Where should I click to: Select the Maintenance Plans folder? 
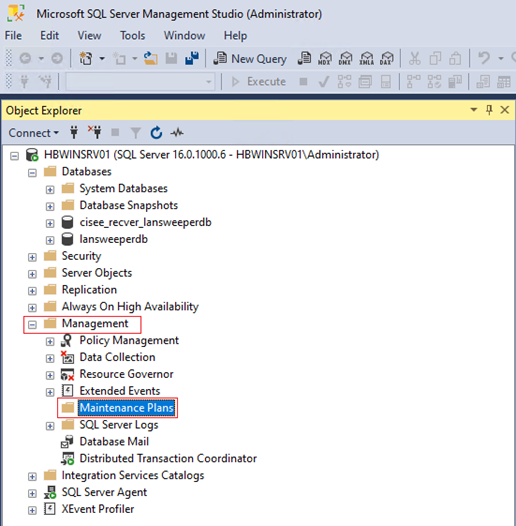(126, 408)
